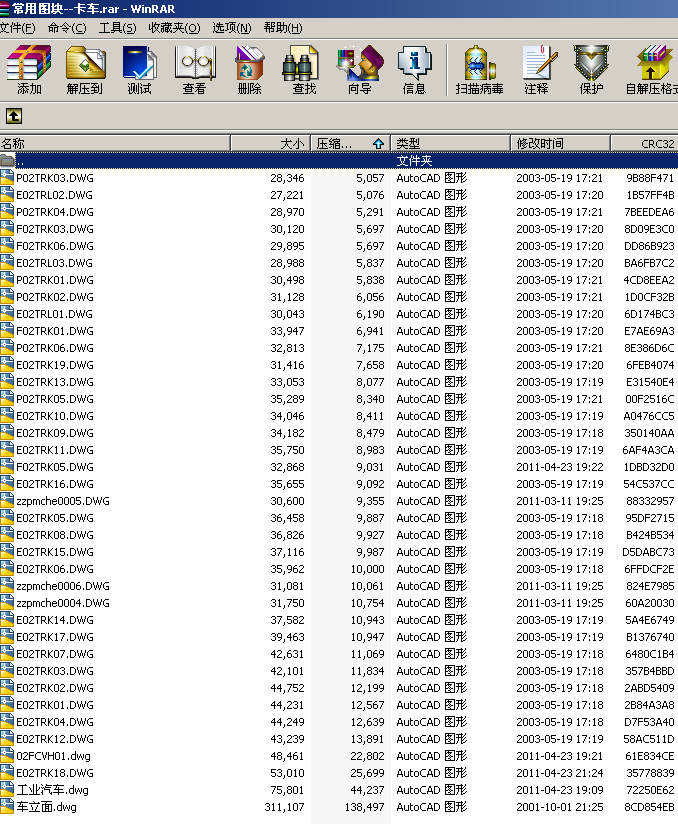
Task: Sort by CRC32 column header
Action: tap(644, 143)
